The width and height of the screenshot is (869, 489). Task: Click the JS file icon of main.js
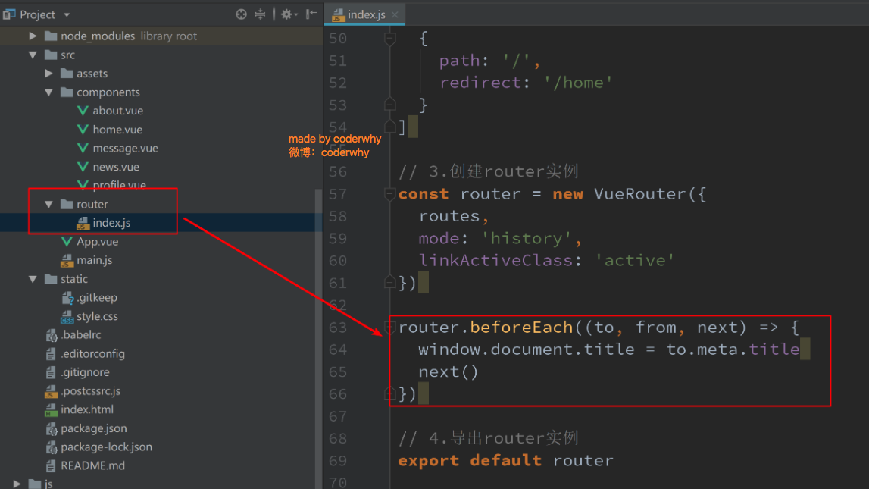click(67, 261)
